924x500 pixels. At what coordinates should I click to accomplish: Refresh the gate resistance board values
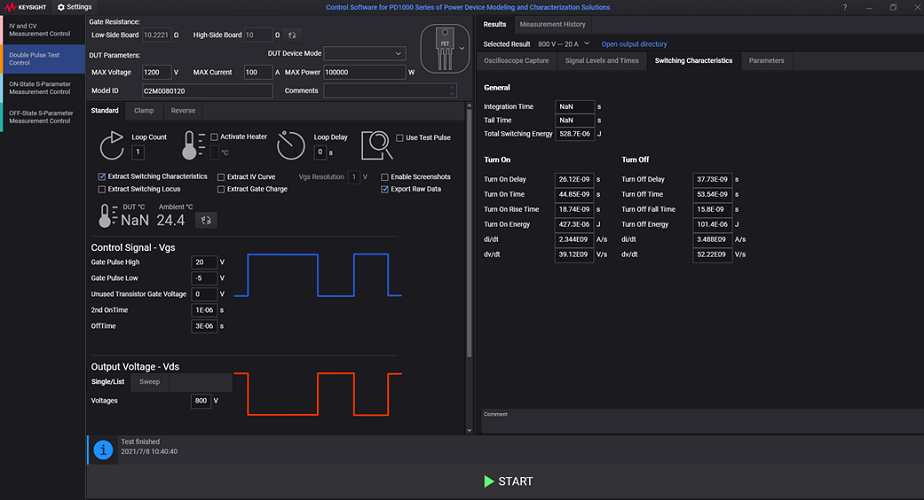(292, 35)
